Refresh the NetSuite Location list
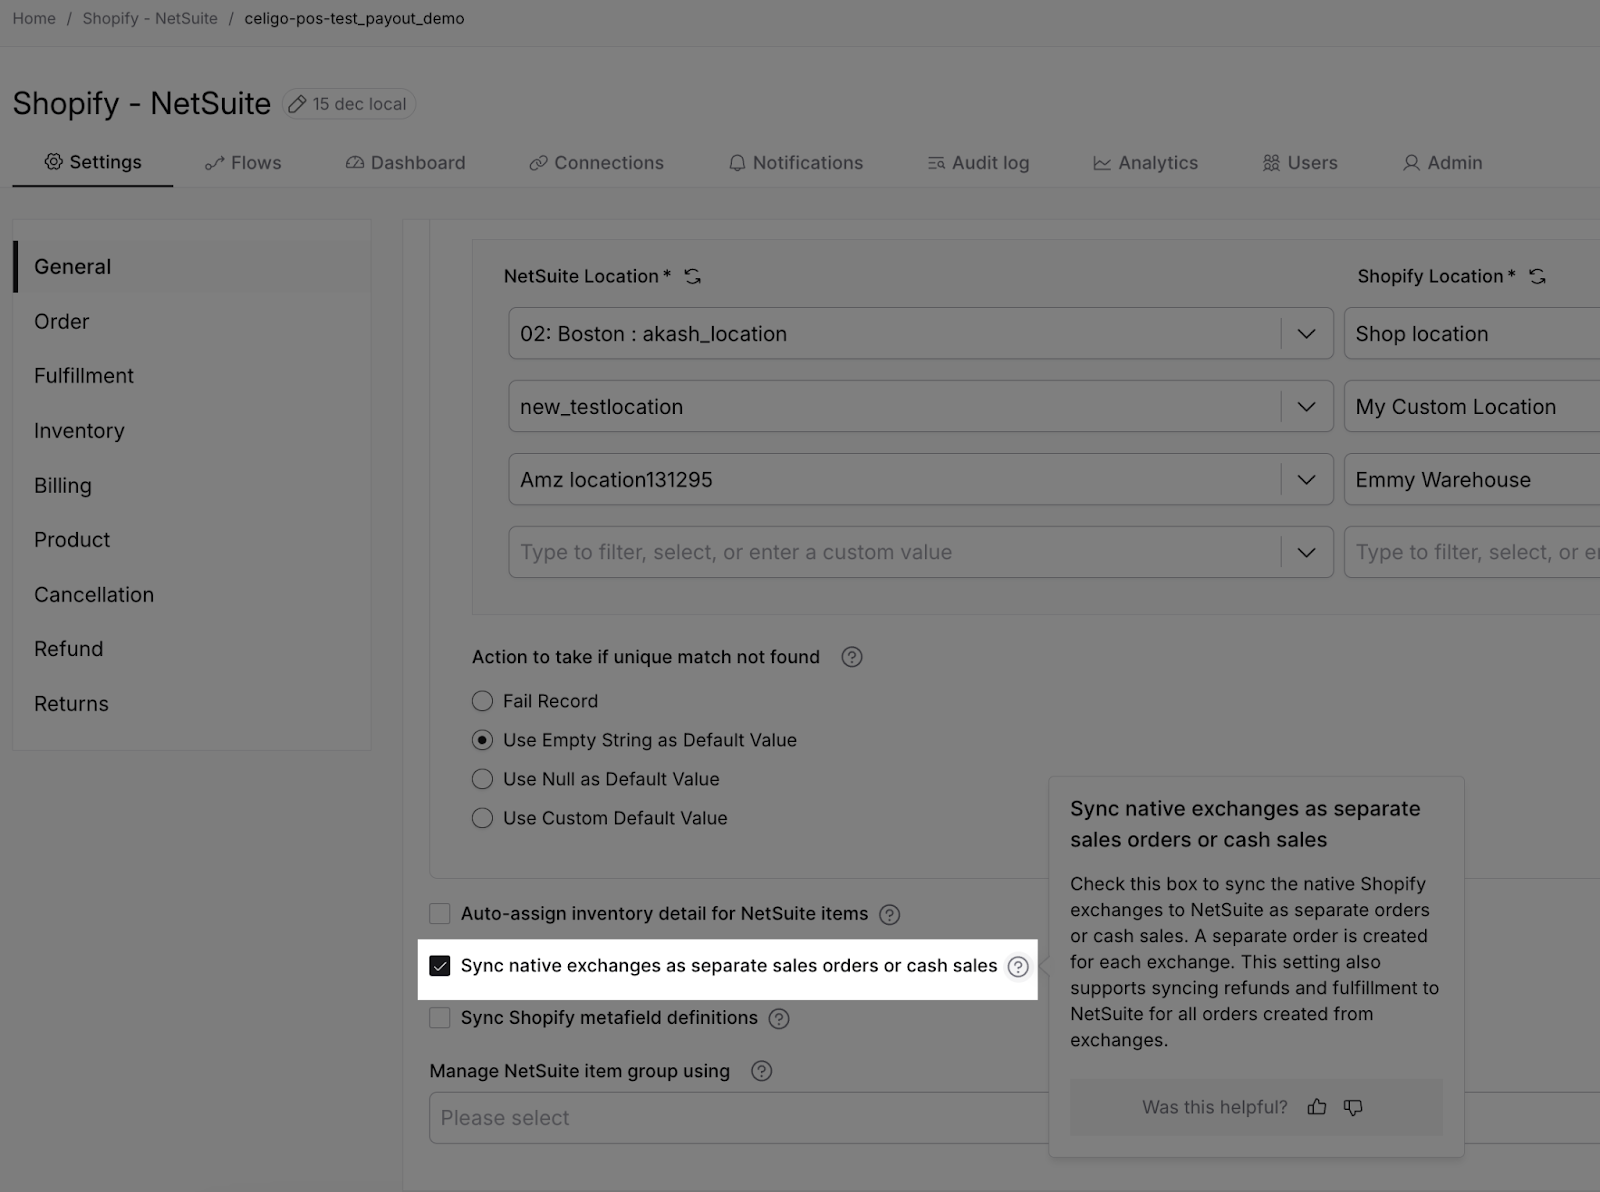1600x1192 pixels. coord(692,276)
